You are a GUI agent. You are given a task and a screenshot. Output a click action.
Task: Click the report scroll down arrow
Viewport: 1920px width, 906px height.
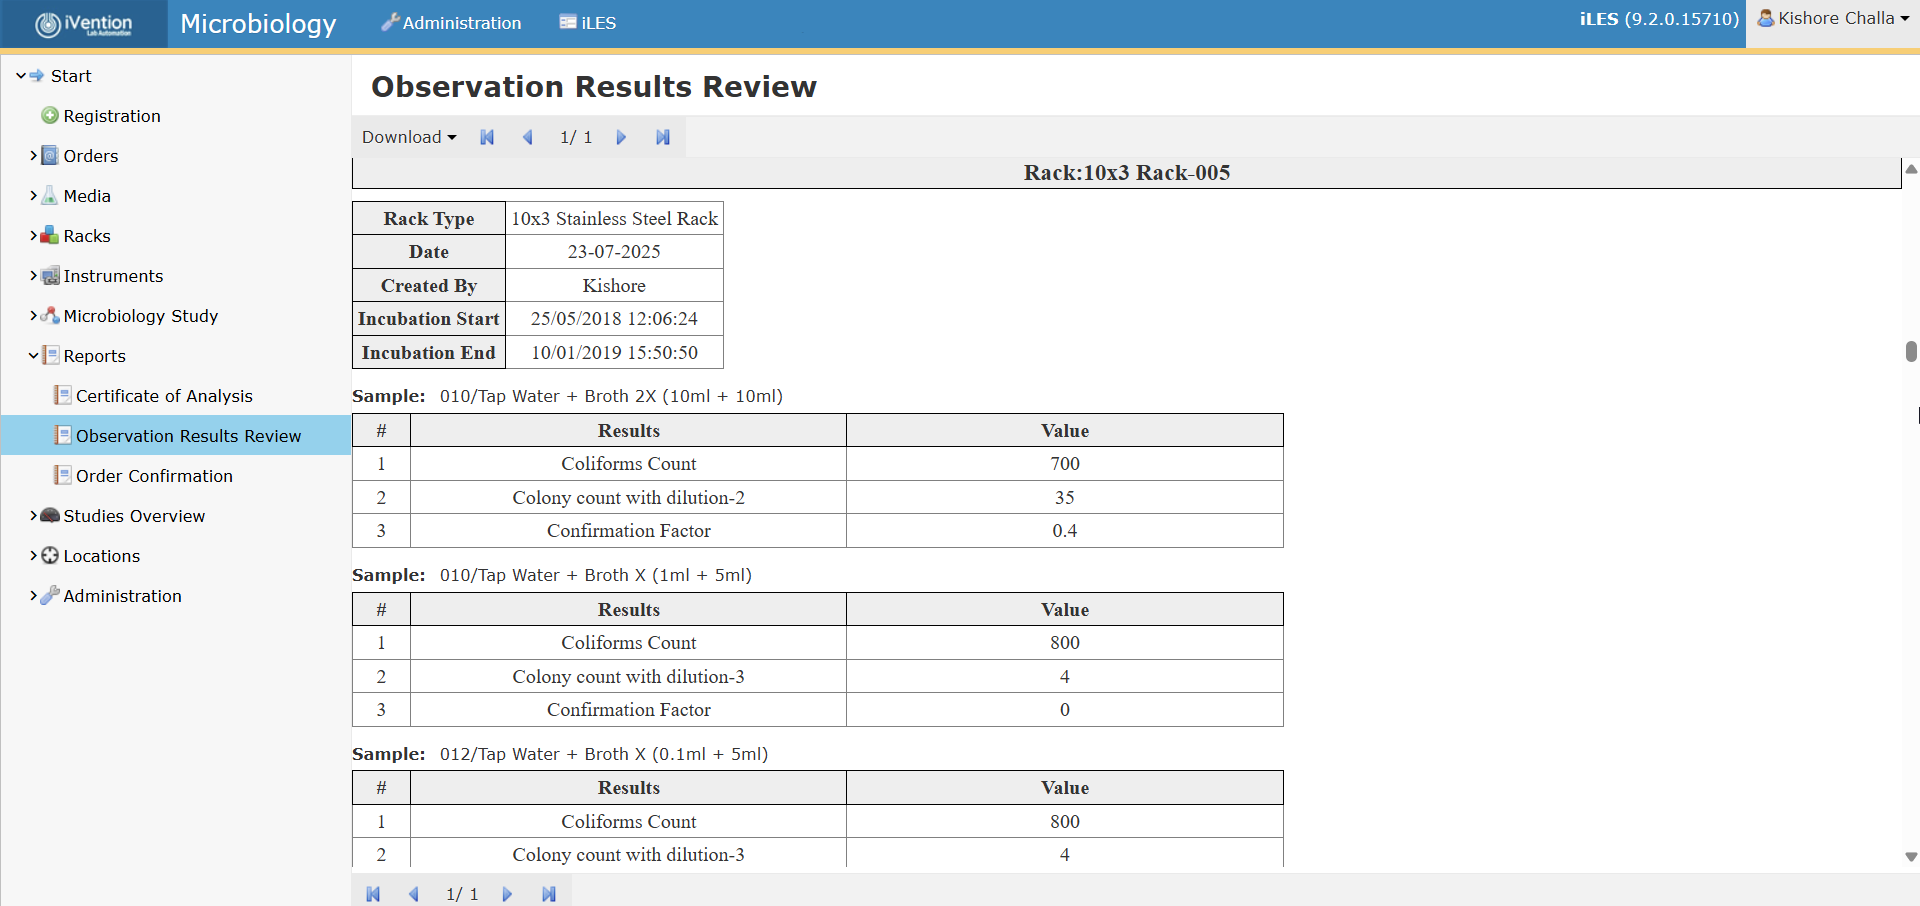coord(1910,857)
